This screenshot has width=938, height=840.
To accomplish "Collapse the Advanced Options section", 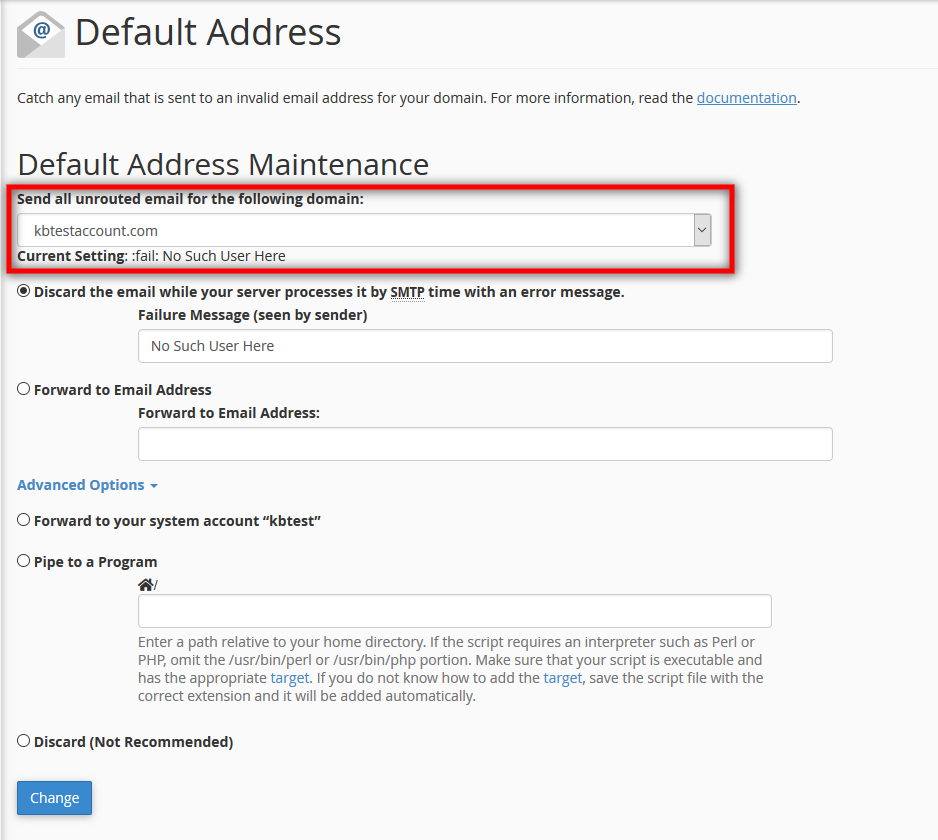I will pos(87,485).
